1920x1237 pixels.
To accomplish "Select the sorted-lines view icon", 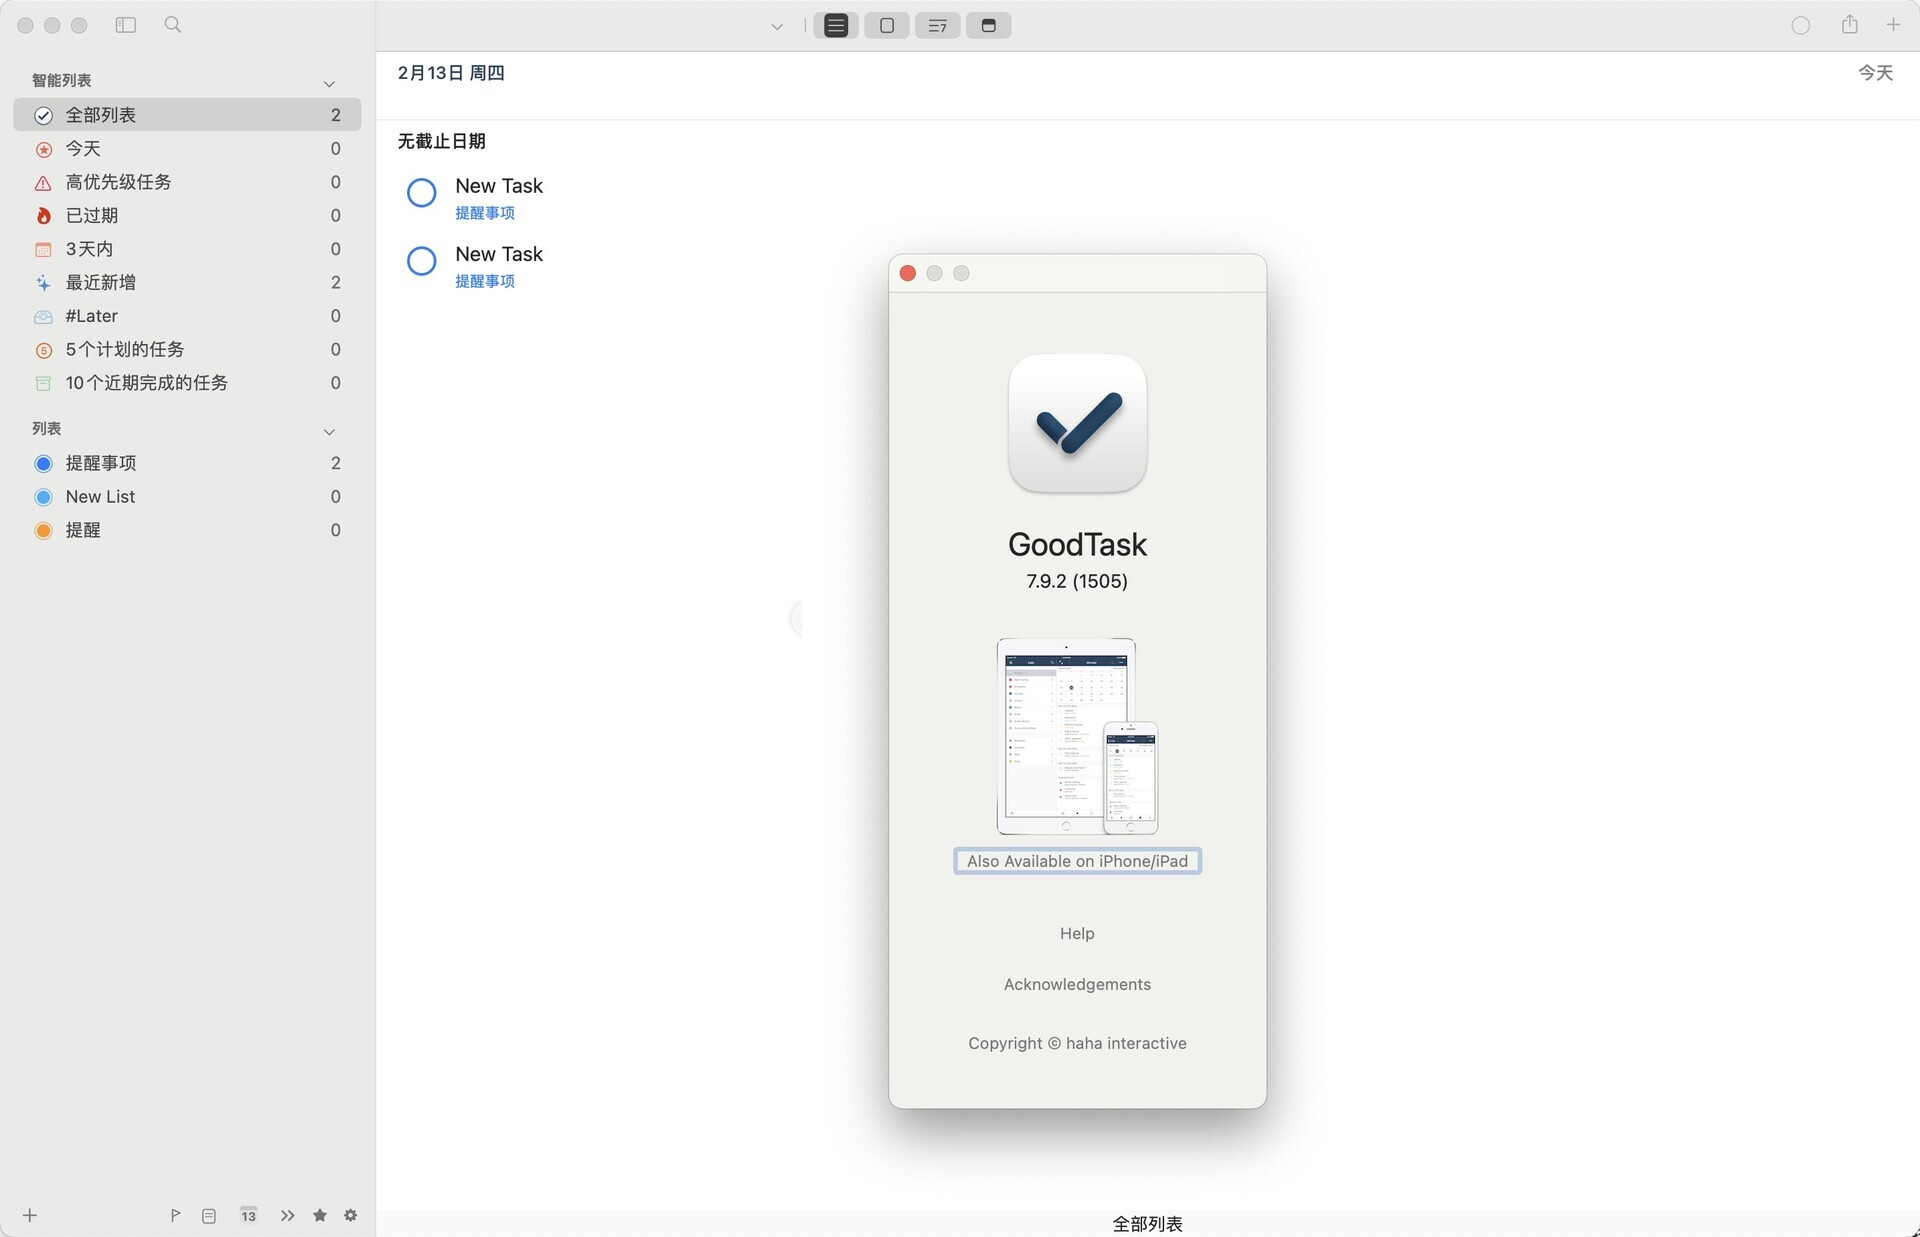I will (x=938, y=26).
